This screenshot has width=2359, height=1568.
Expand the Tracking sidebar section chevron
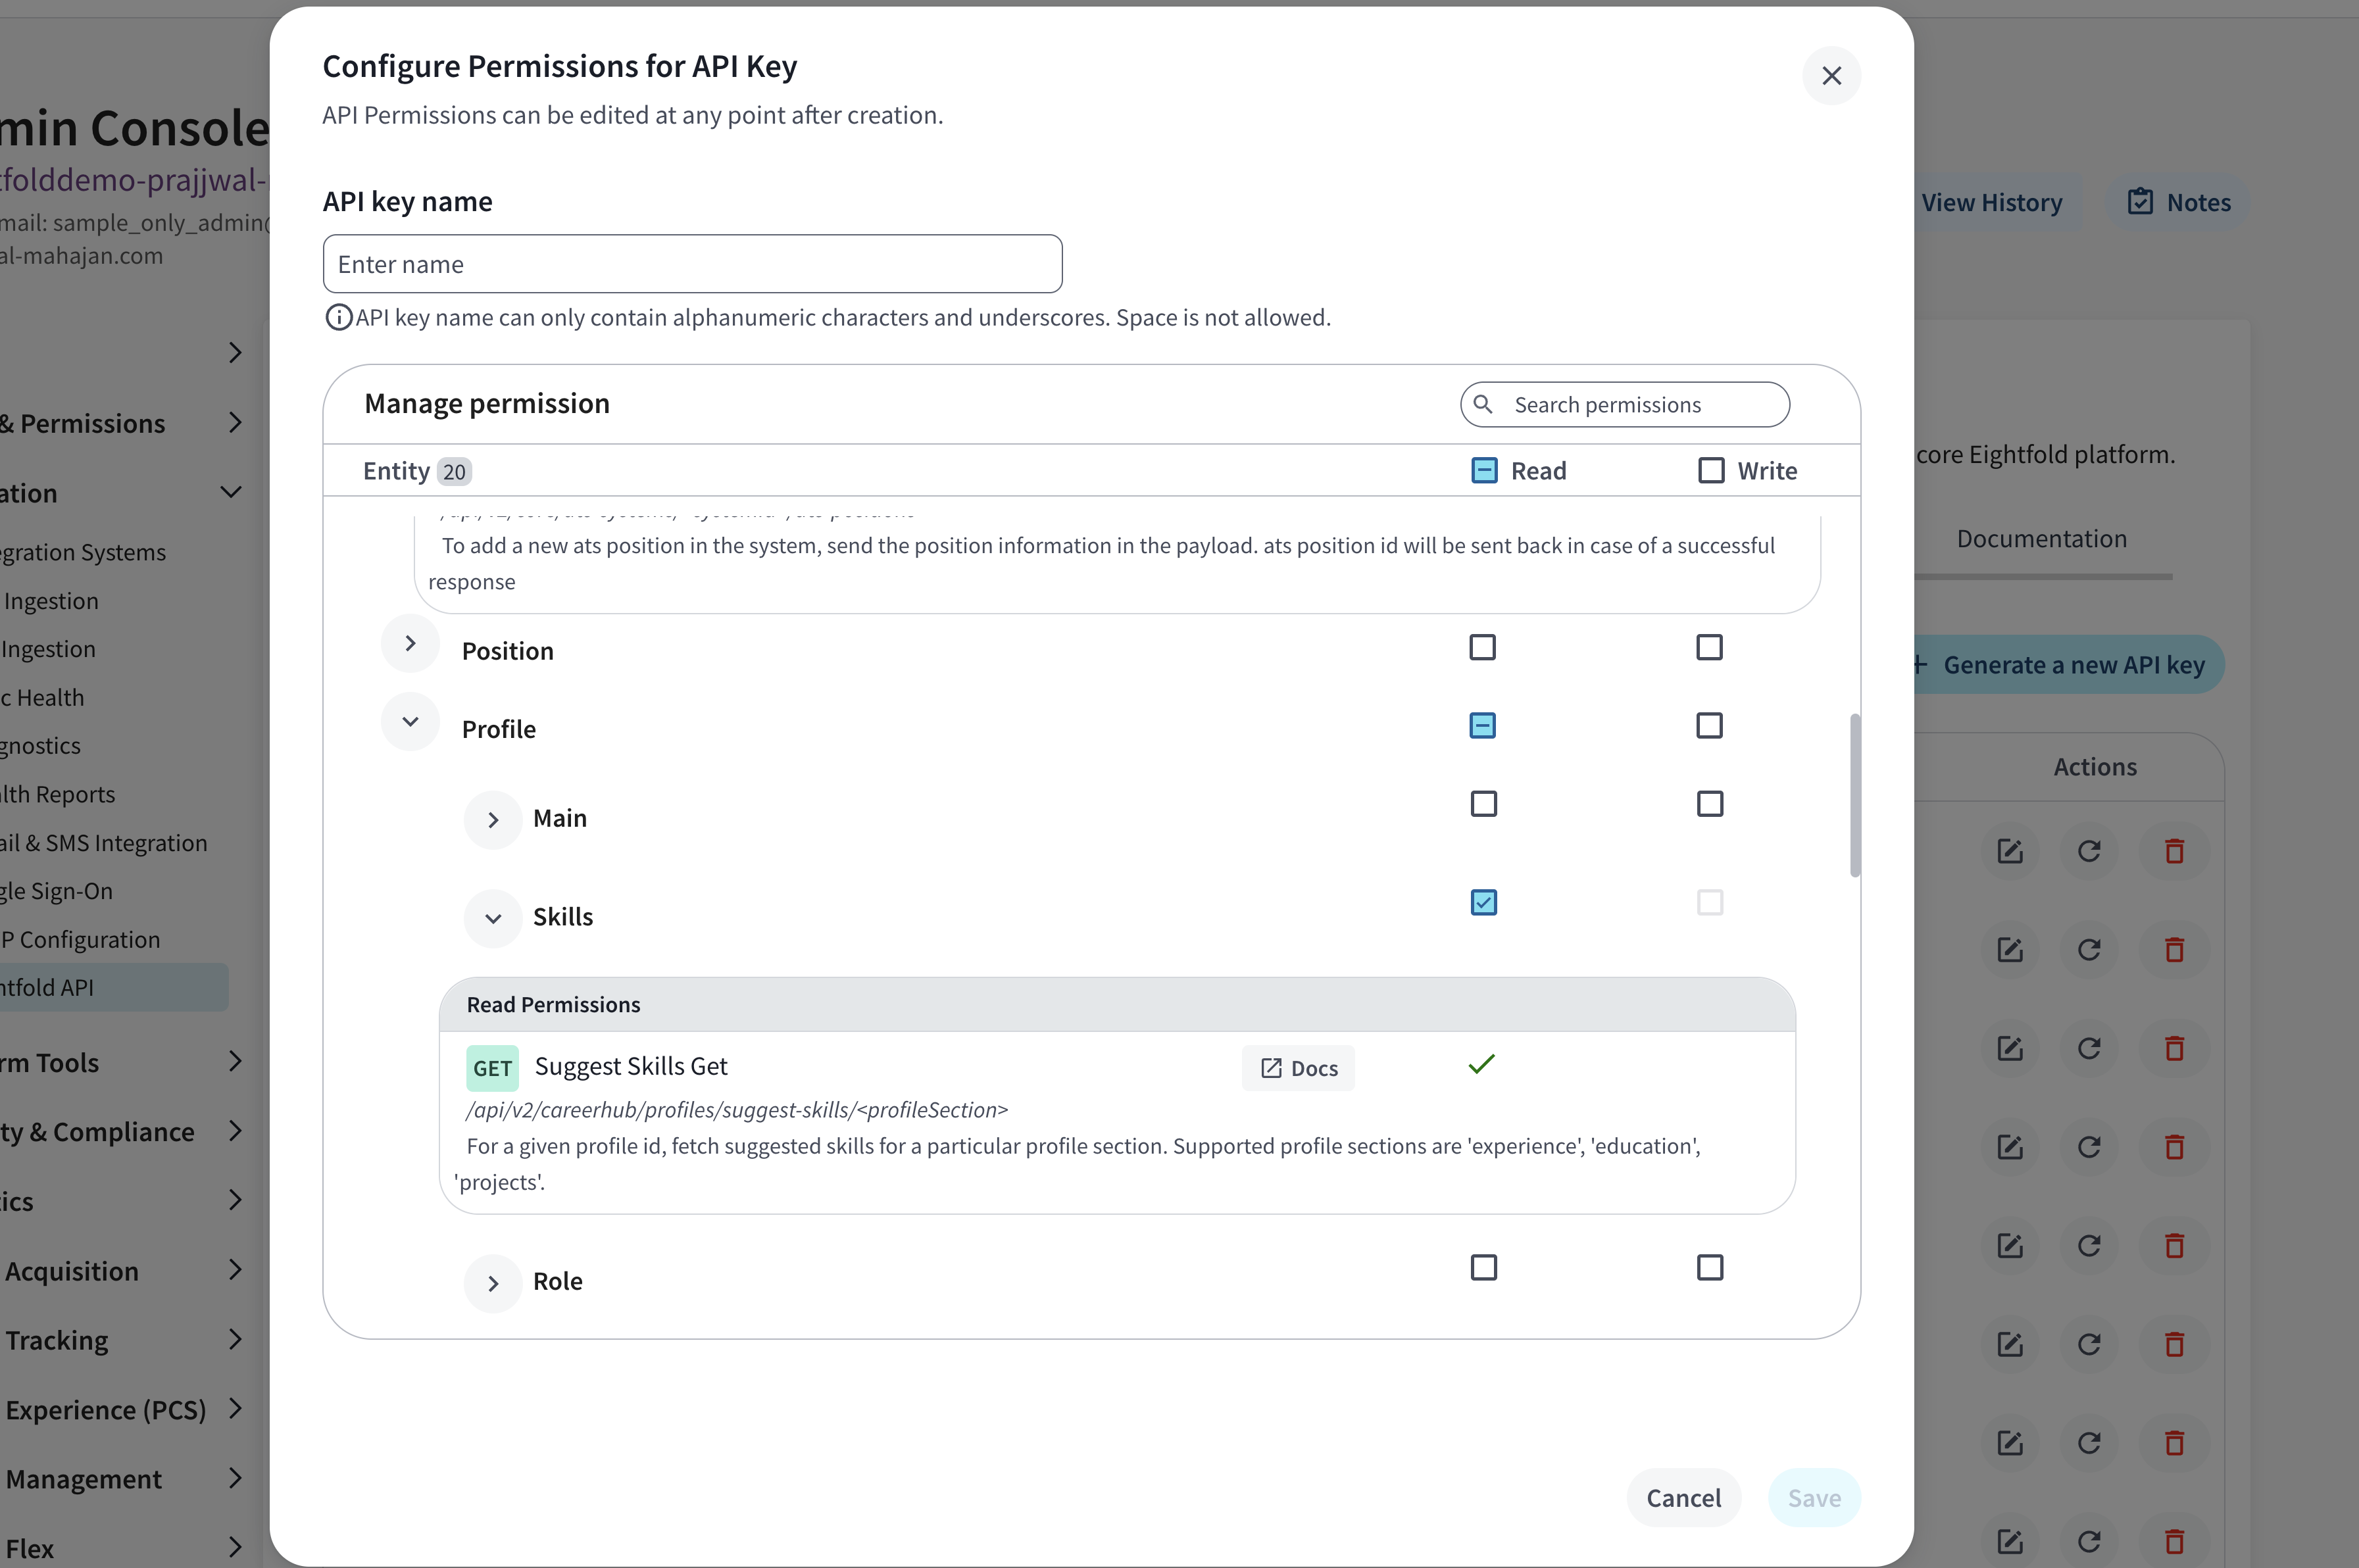coord(235,1339)
